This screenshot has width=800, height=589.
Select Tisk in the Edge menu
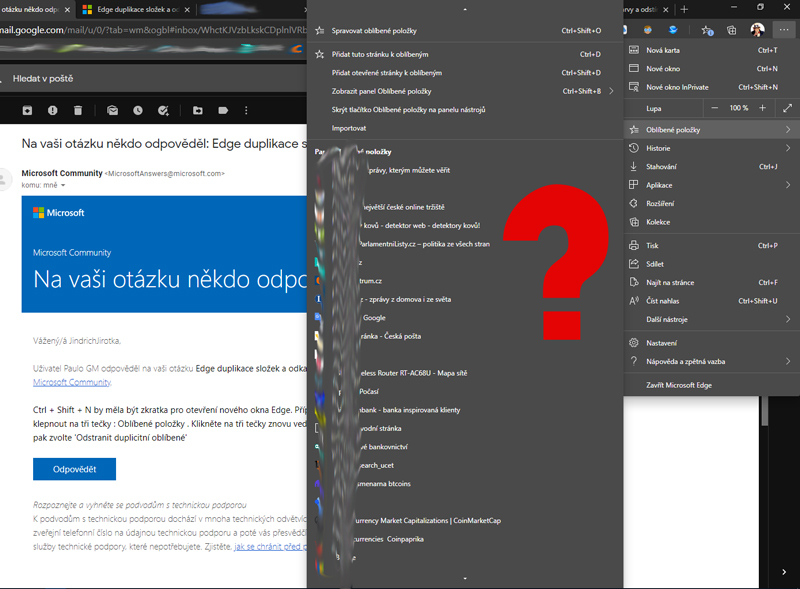click(x=712, y=246)
